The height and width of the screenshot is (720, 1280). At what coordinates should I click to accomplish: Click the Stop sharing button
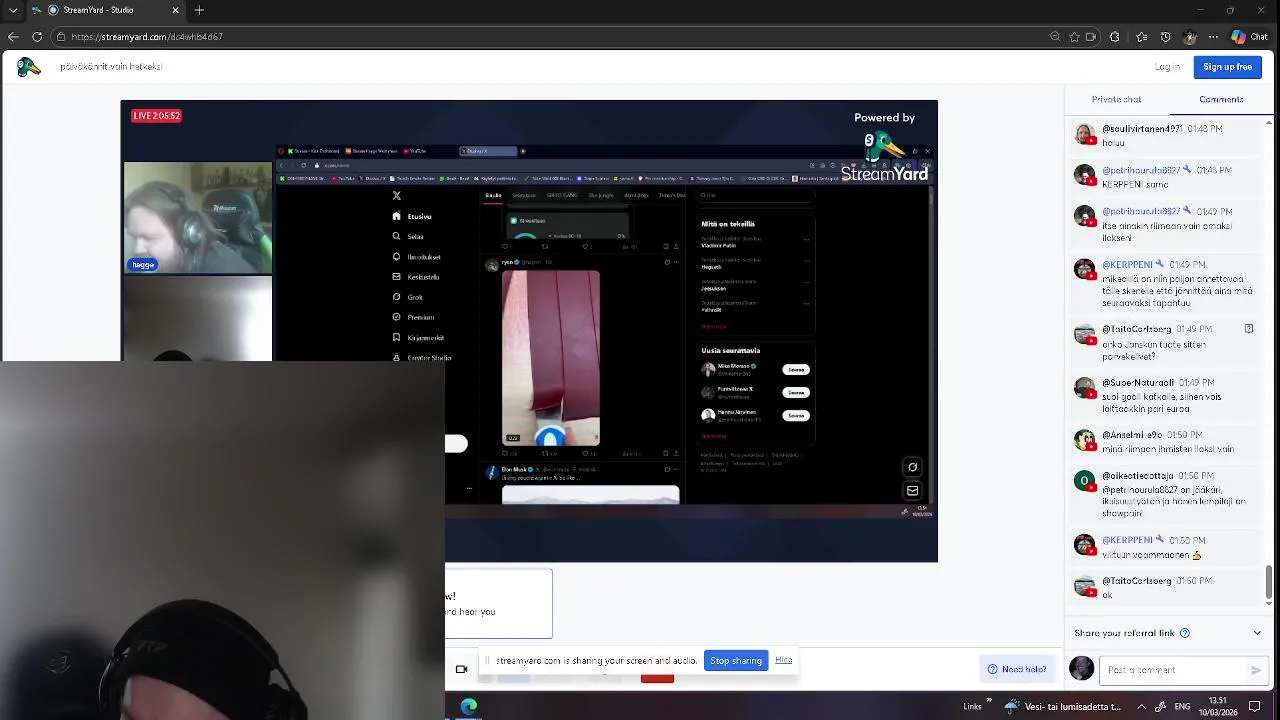click(736, 661)
